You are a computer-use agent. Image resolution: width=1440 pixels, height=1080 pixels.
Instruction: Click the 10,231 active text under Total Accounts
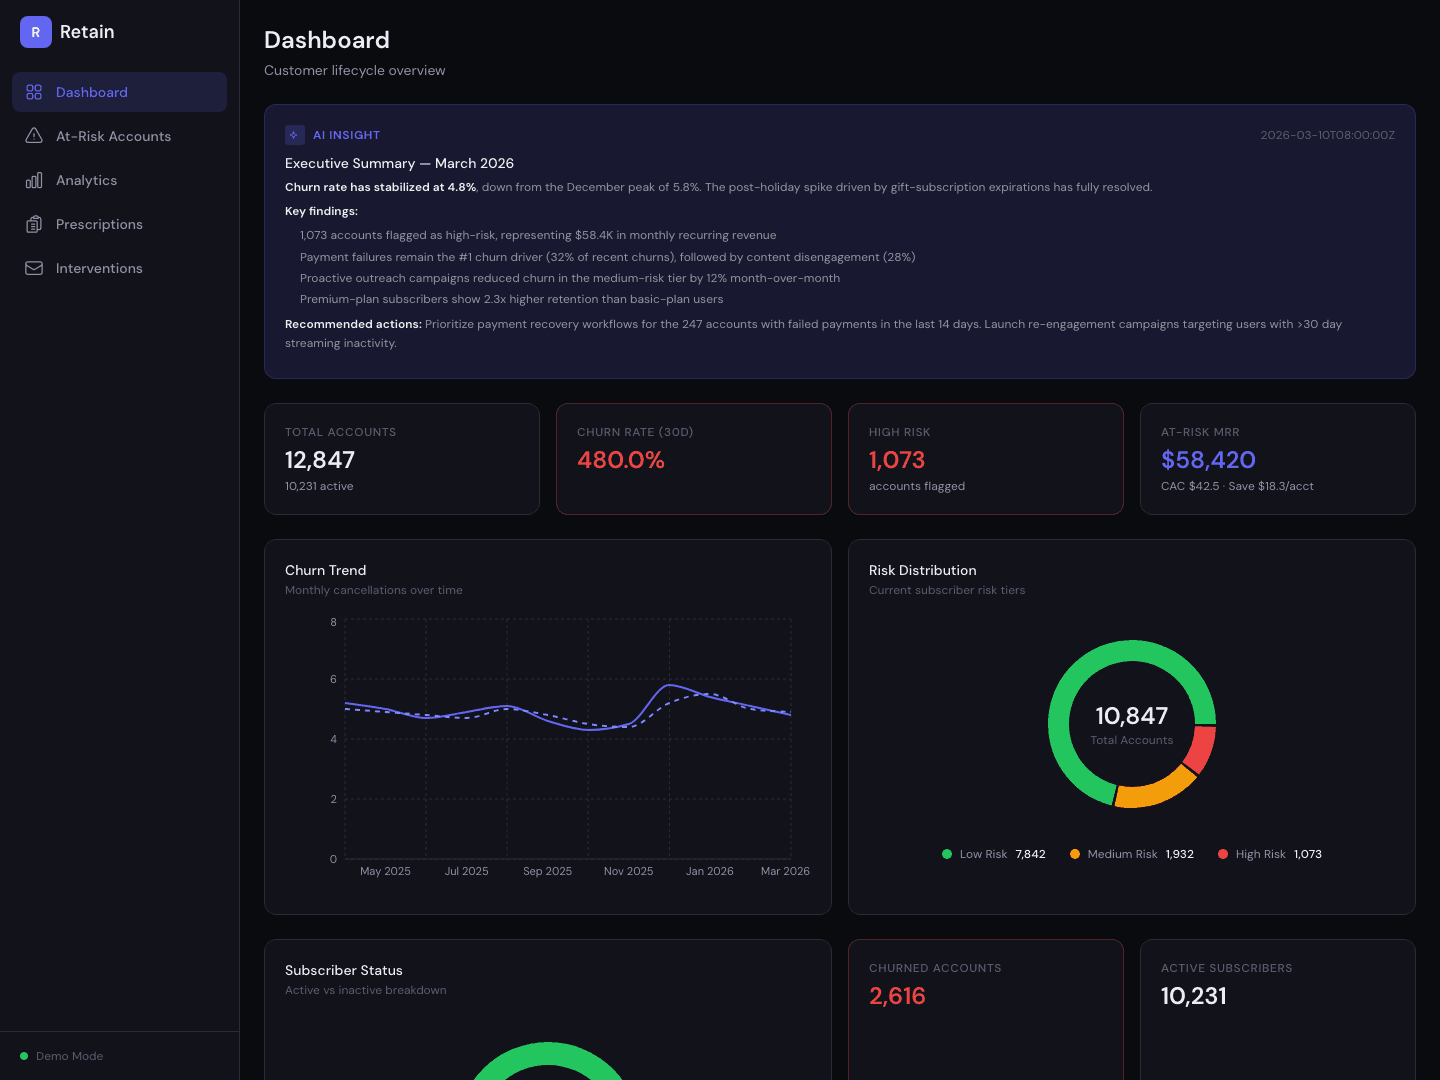[x=319, y=486]
